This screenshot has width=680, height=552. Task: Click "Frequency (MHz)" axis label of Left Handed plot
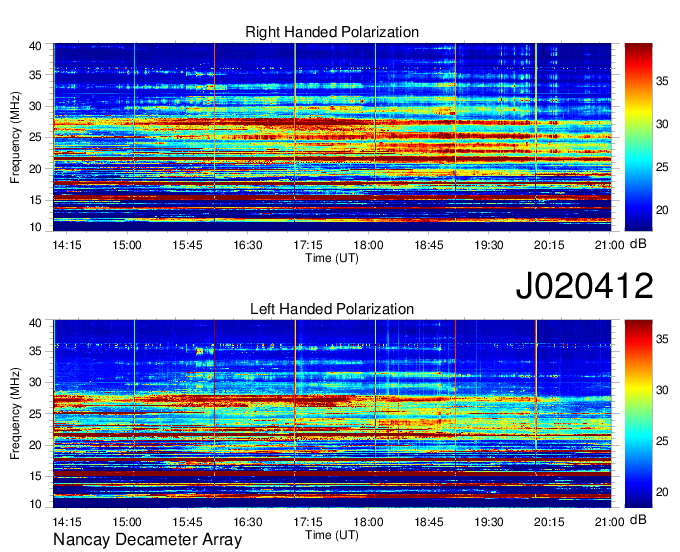15,414
